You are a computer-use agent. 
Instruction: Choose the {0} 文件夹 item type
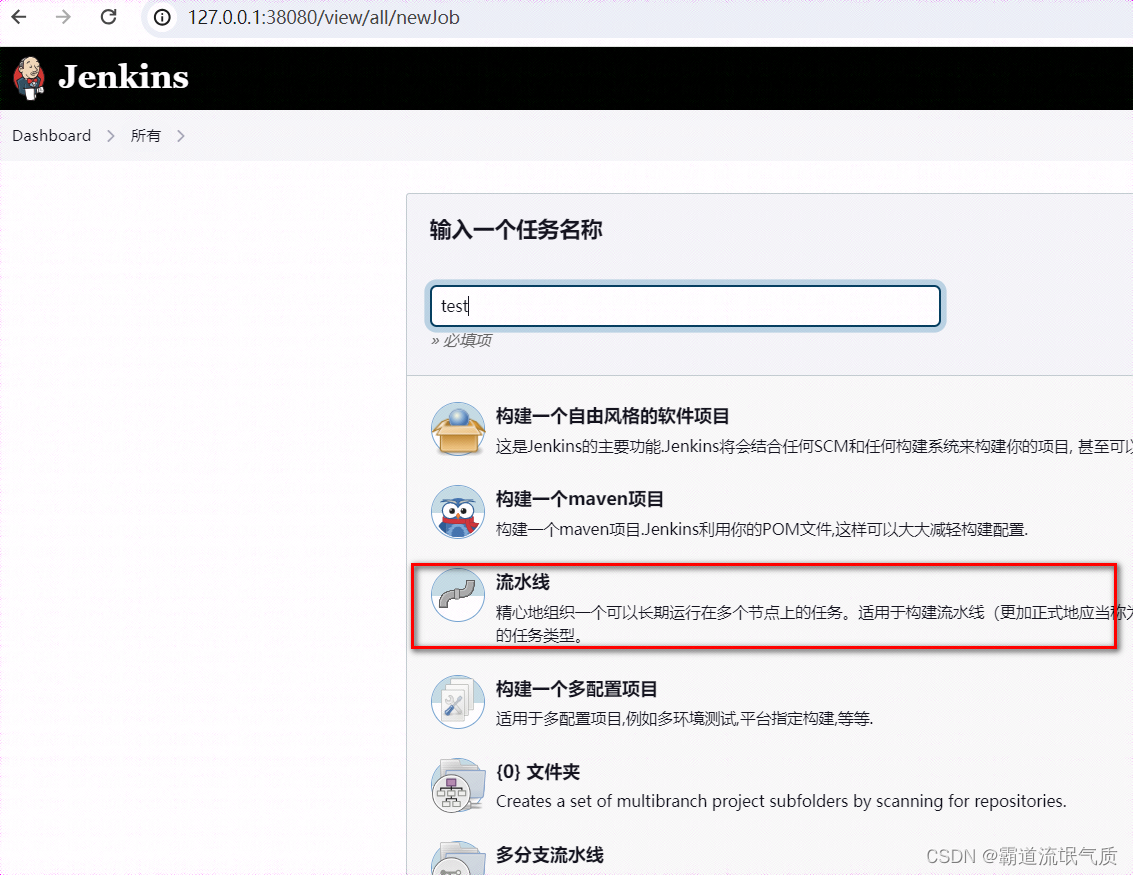click(x=538, y=772)
